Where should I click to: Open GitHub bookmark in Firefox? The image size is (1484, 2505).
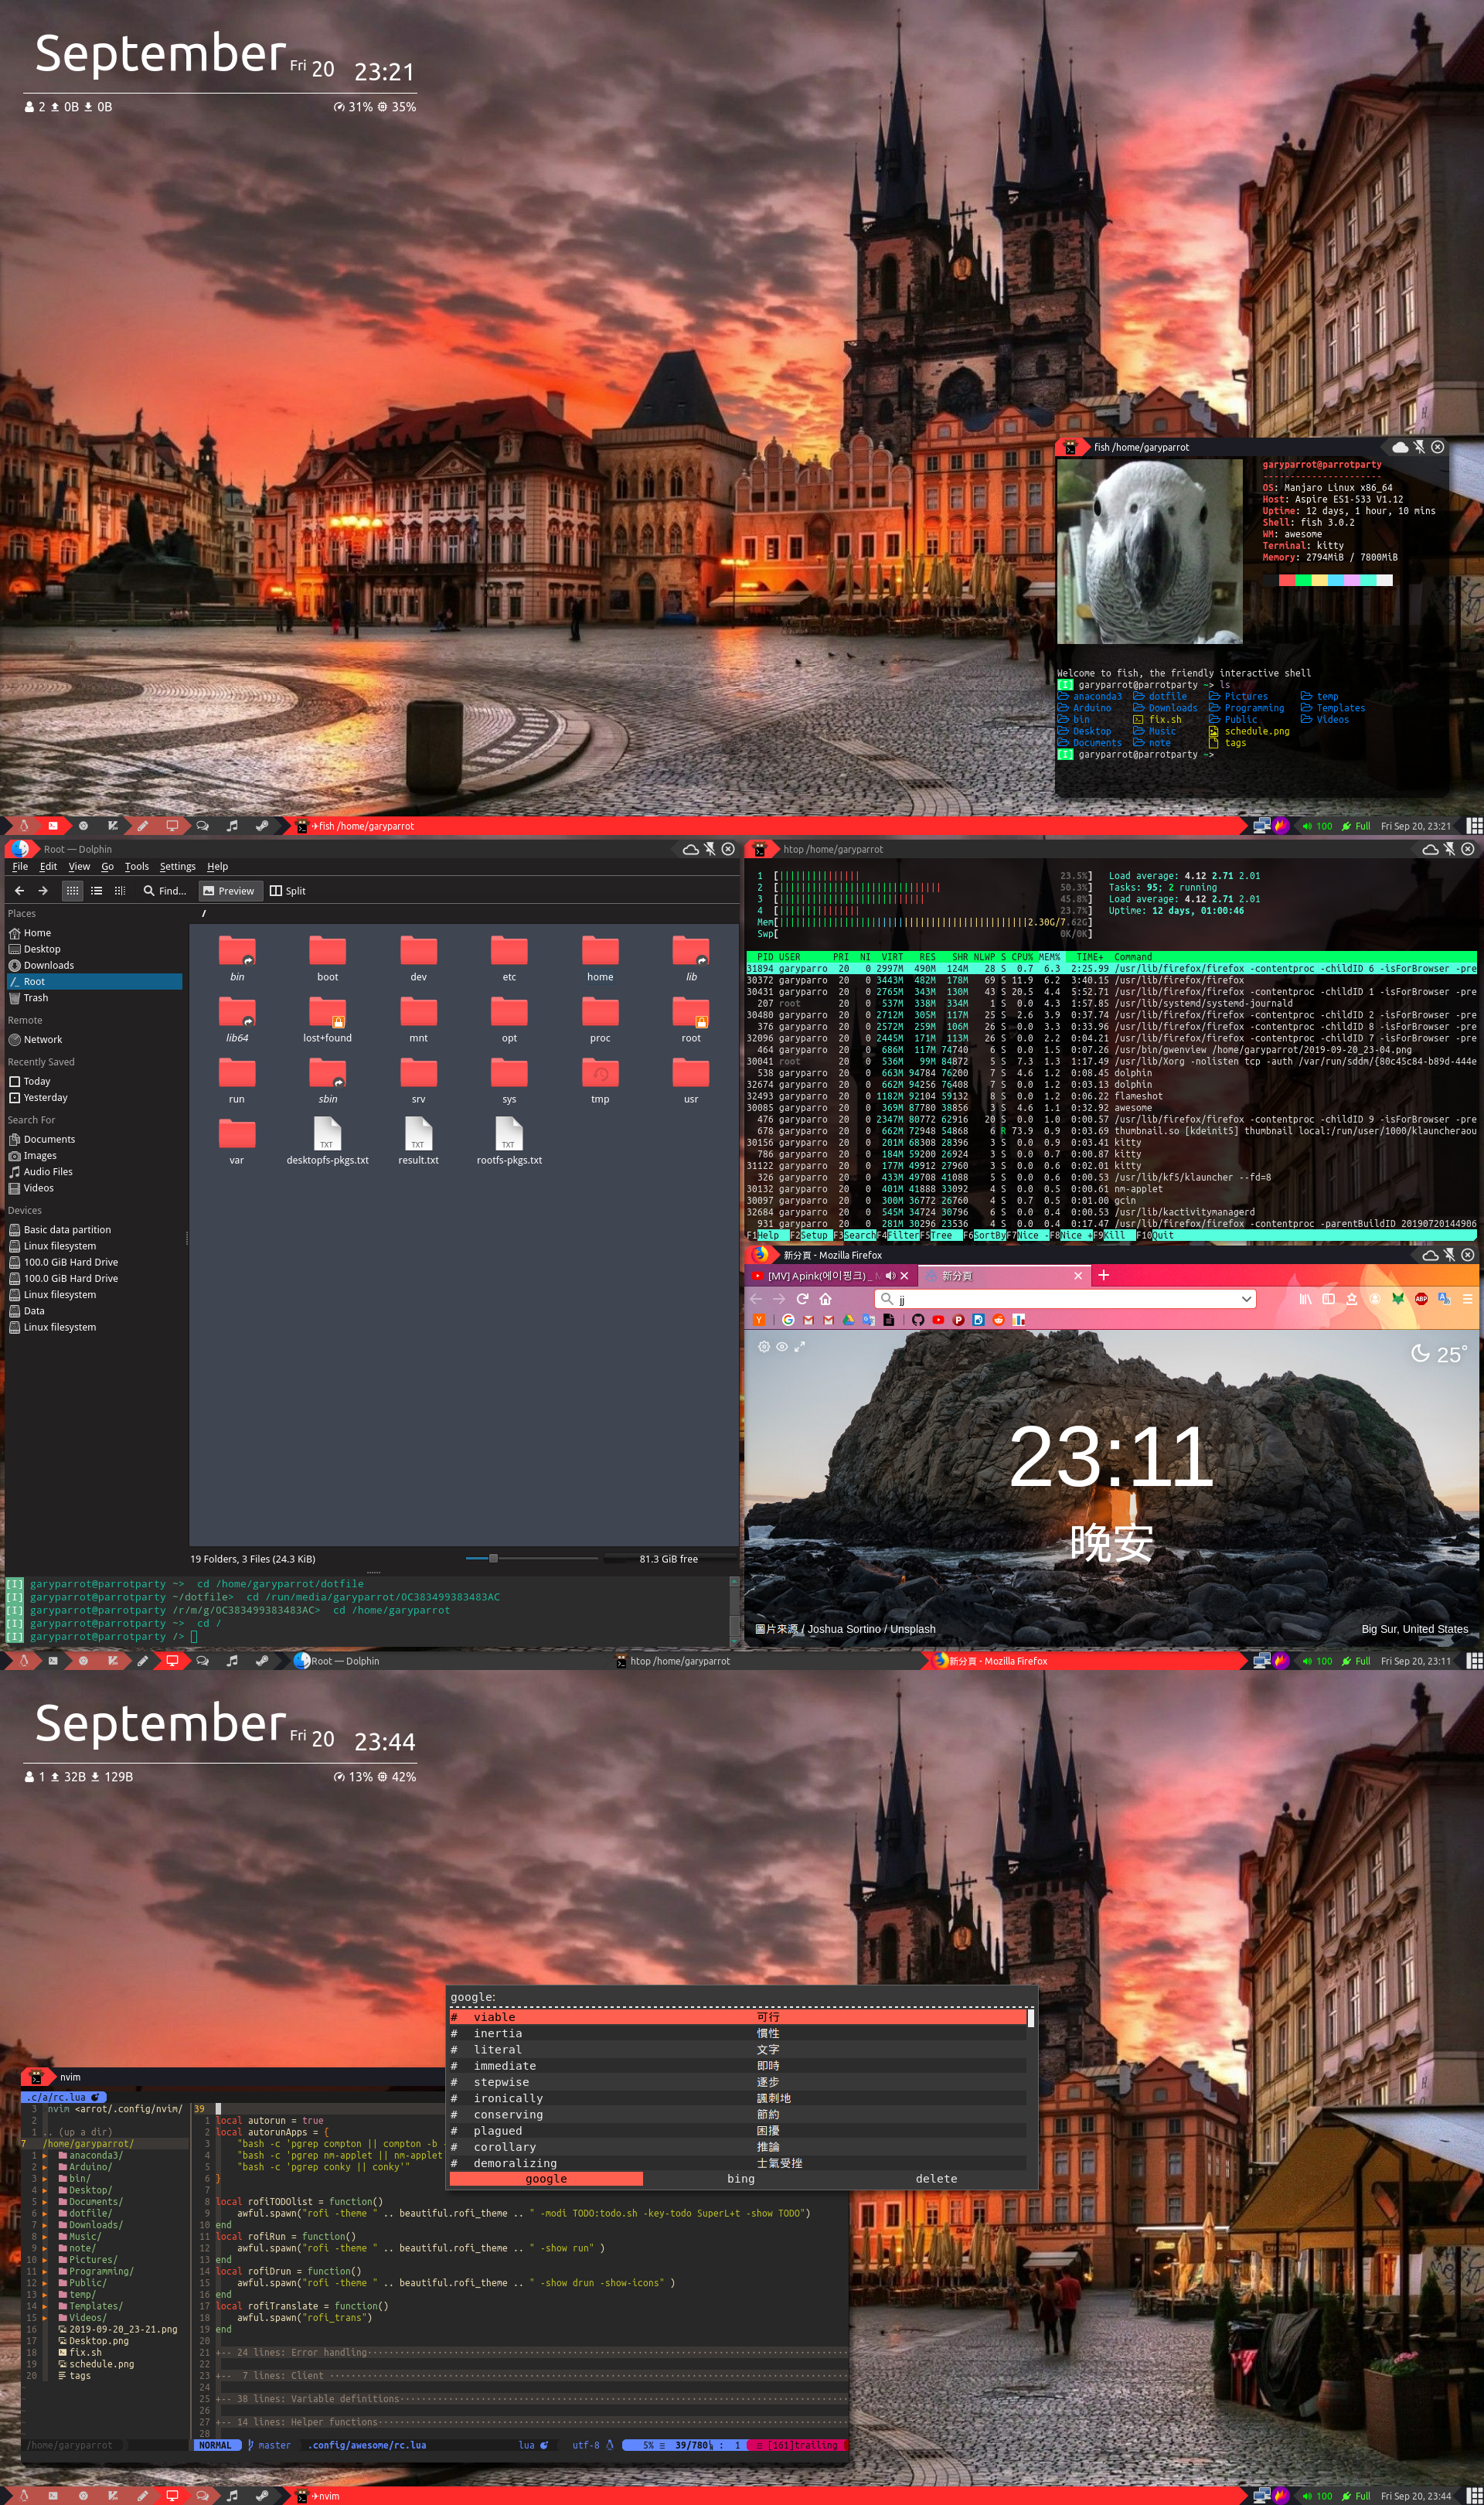coord(917,1319)
